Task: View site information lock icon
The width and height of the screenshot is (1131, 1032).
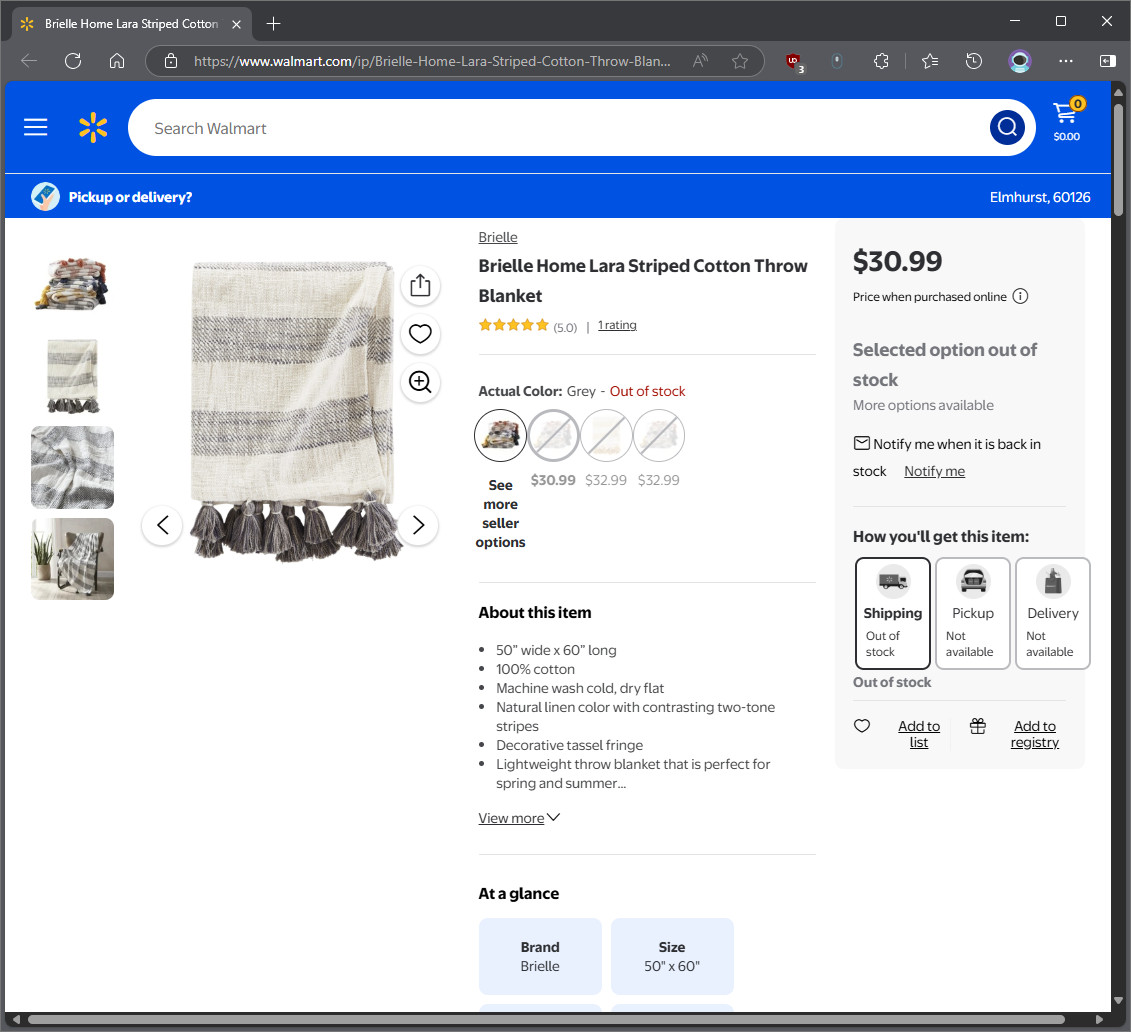Action: (171, 61)
